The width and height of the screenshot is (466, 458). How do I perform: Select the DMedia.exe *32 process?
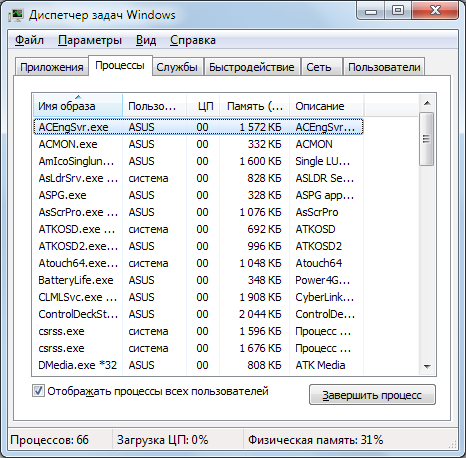(198, 365)
